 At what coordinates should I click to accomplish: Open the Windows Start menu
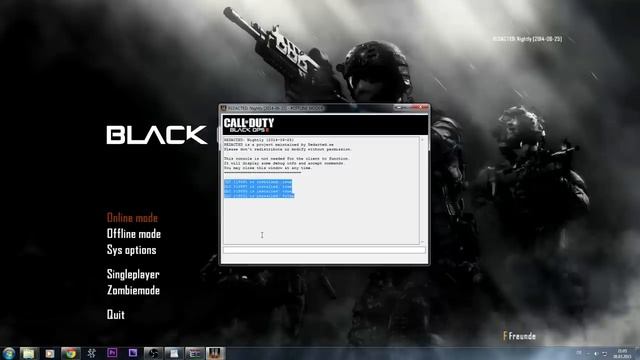(x=9, y=353)
